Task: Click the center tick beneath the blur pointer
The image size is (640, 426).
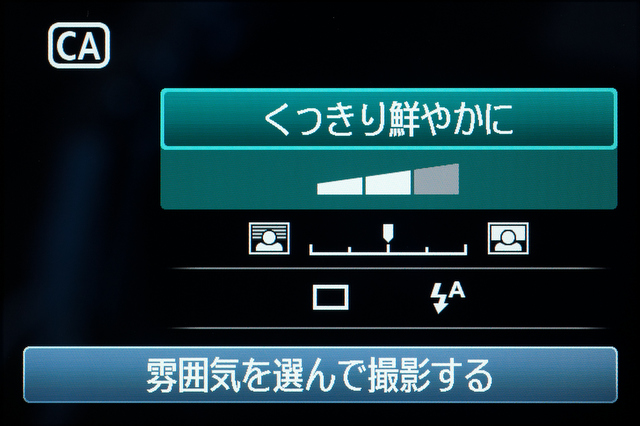Action: [x=388, y=246]
